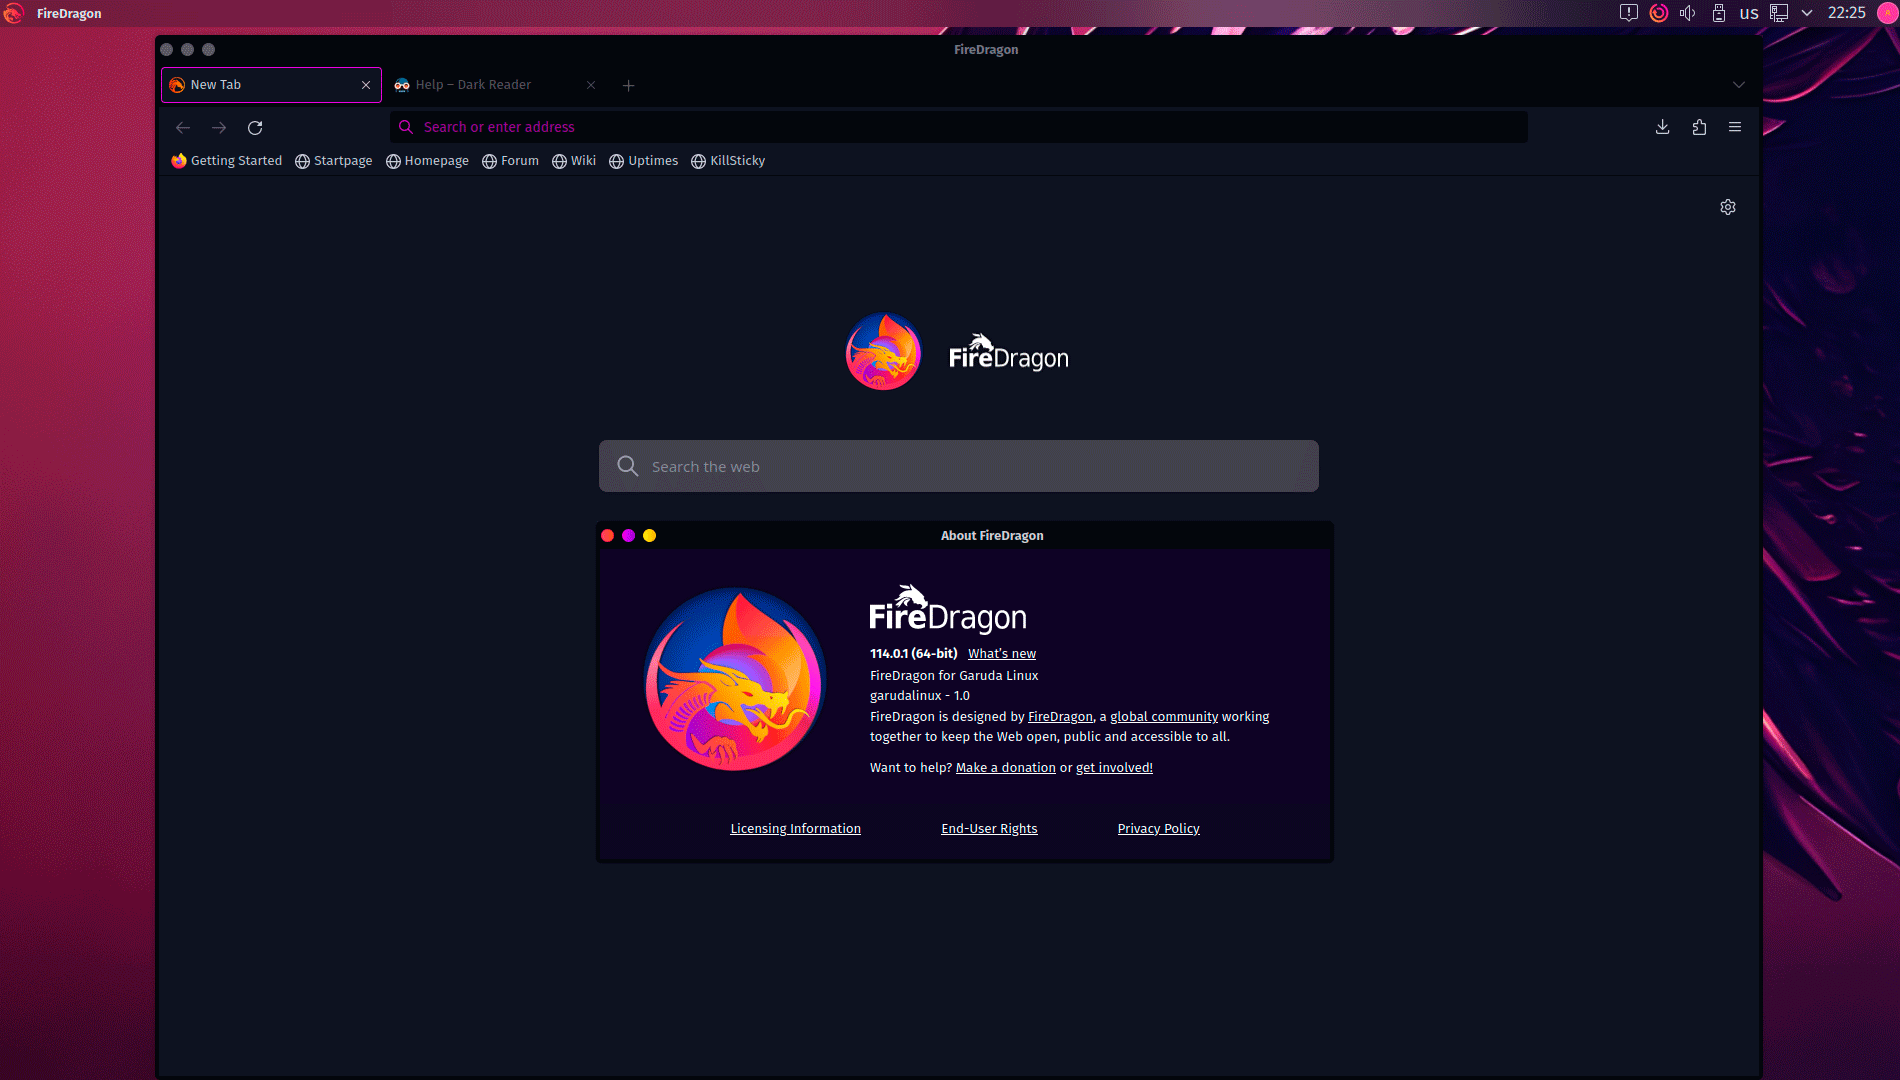The width and height of the screenshot is (1900, 1080).
Task: Click the pink user avatar icon
Action: point(1888,13)
